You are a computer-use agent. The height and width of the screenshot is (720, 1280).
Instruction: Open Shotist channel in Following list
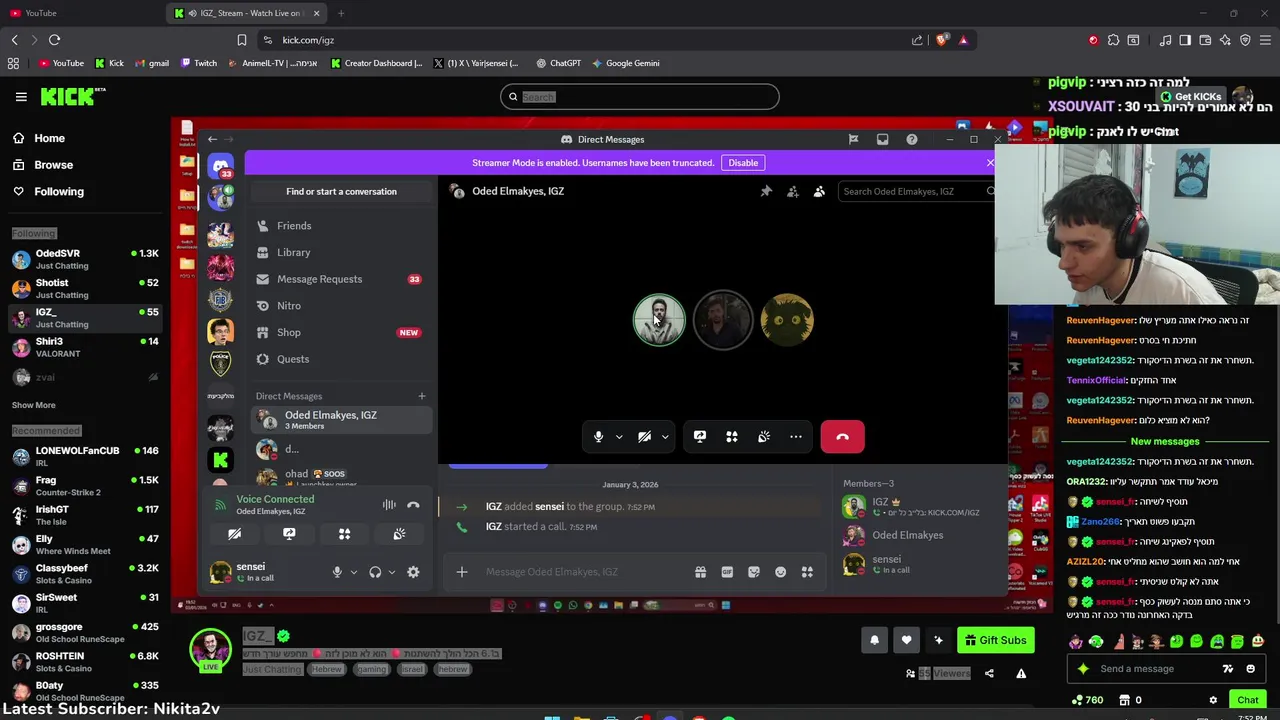pyautogui.click(x=84, y=288)
